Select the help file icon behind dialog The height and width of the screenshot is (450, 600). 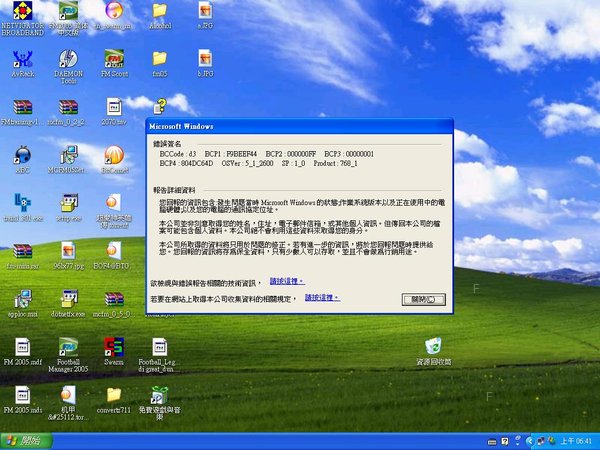coord(160,106)
